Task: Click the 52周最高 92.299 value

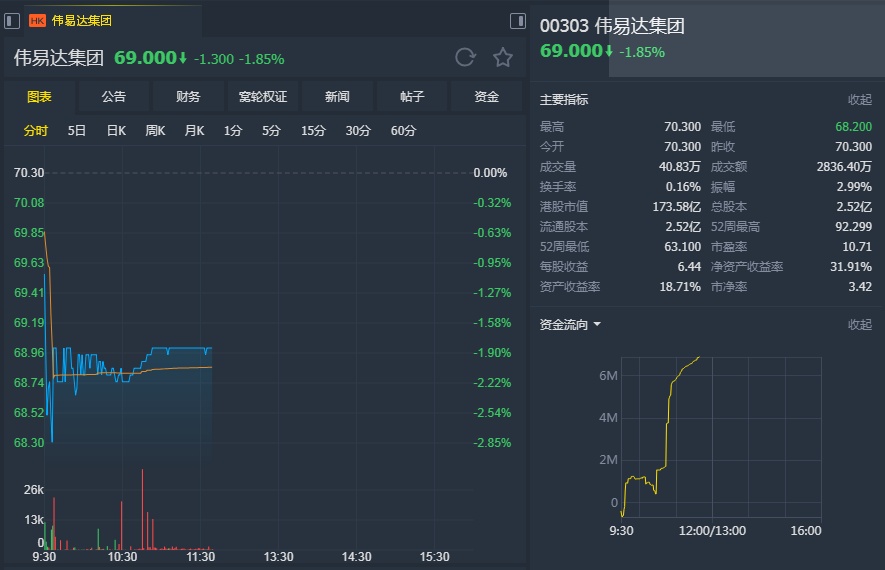Action: 853,226
